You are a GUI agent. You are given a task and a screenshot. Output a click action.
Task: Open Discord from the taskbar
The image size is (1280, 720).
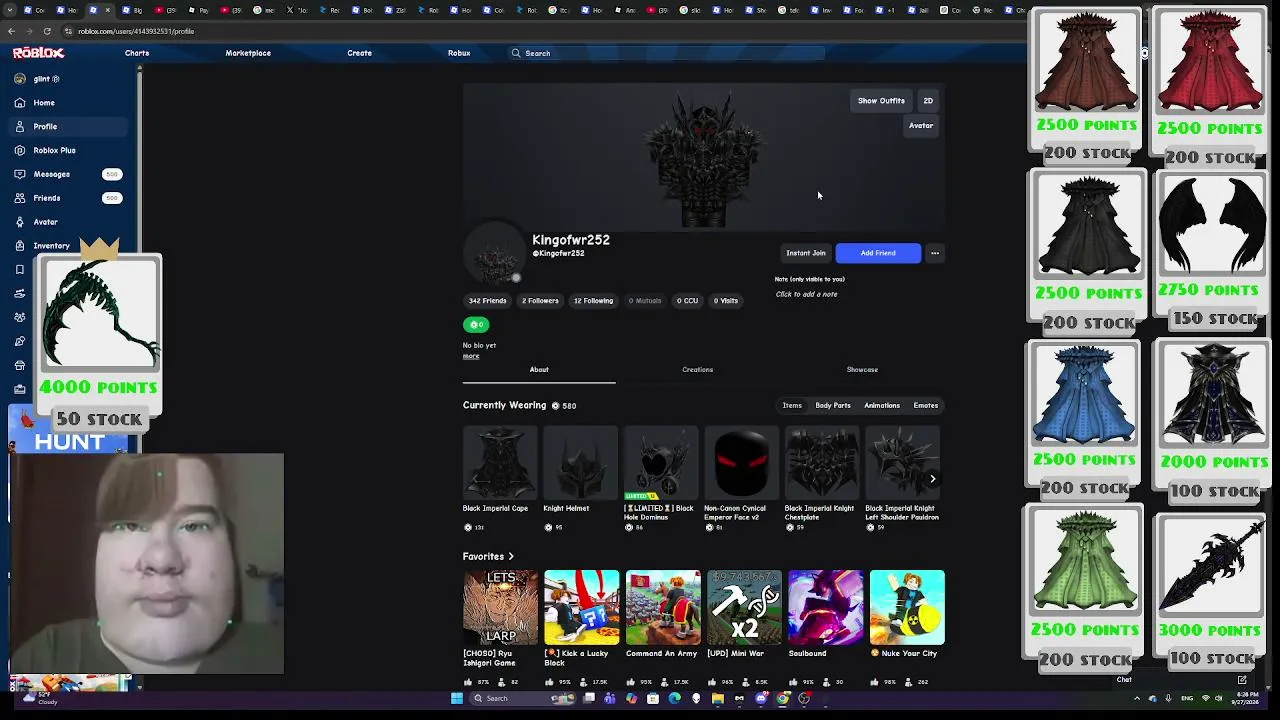tap(760, 698)
